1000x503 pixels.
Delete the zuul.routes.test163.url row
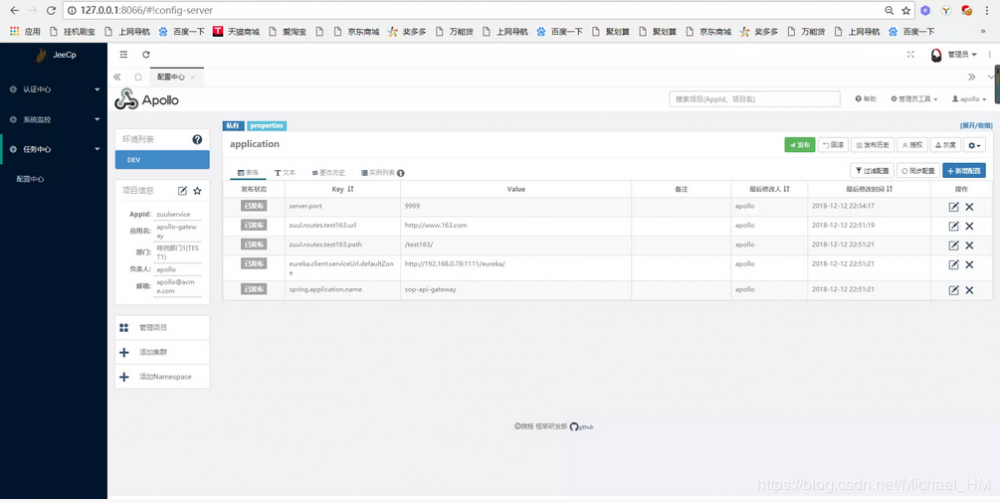click(969, 226)
